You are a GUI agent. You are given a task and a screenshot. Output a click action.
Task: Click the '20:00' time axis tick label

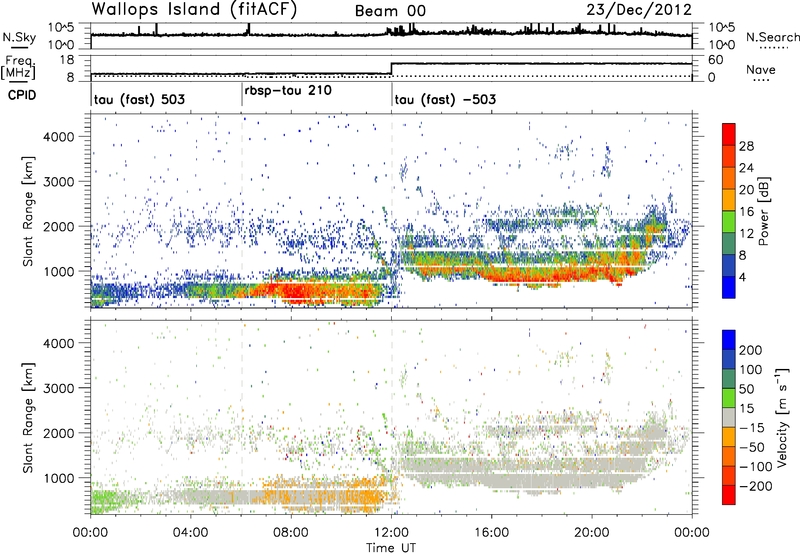point(591,533)
